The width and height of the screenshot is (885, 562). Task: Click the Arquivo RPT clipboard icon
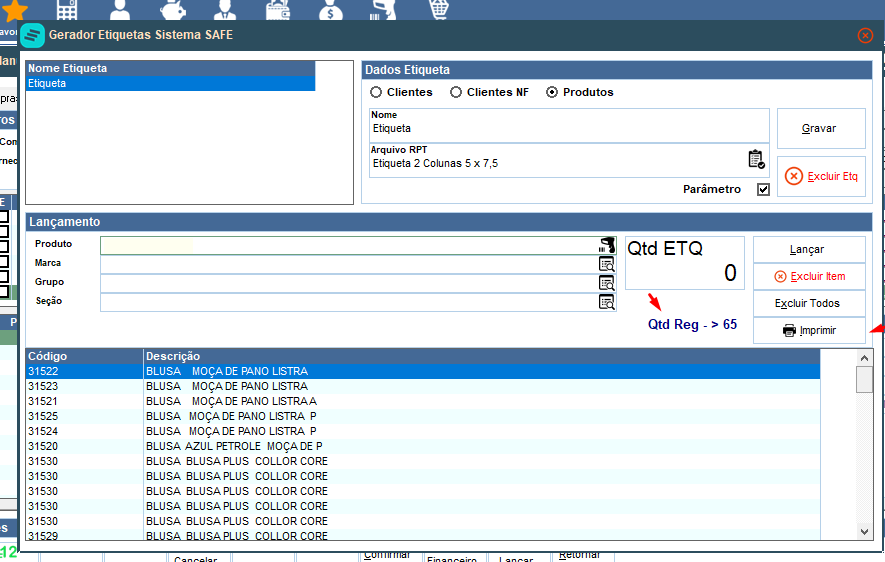click(x=756, y=159)
